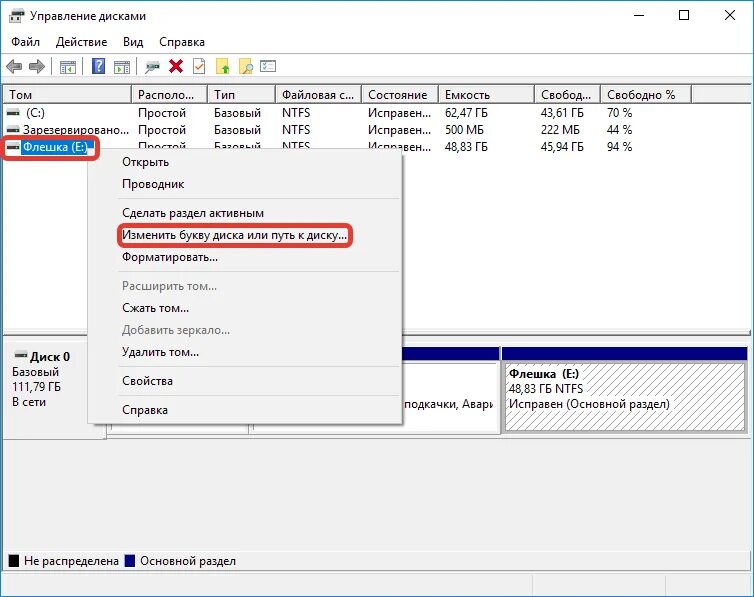This screenshot has width=754, height=597.
Task: Click the 222 МБ free space cell
Action: point(560,130)
